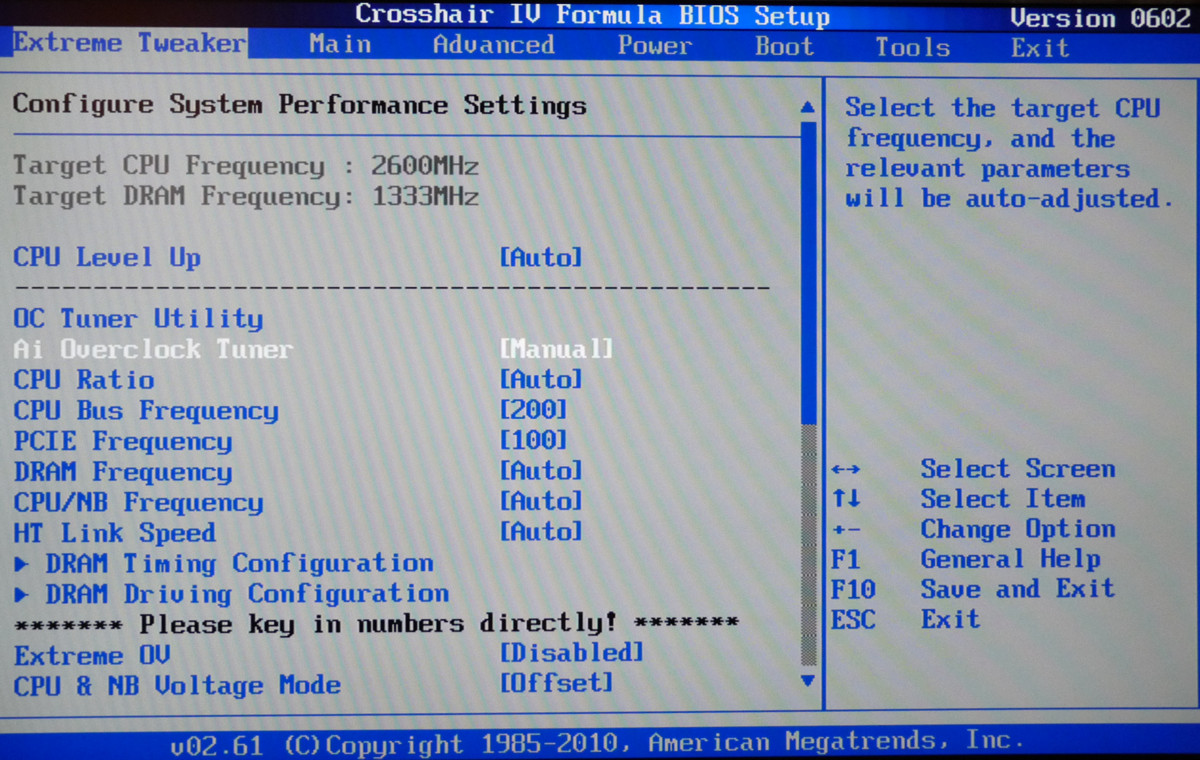Screen dimensions: 1200x760
Task: Open the Advanced tab
Action: [x=493, y=45]
